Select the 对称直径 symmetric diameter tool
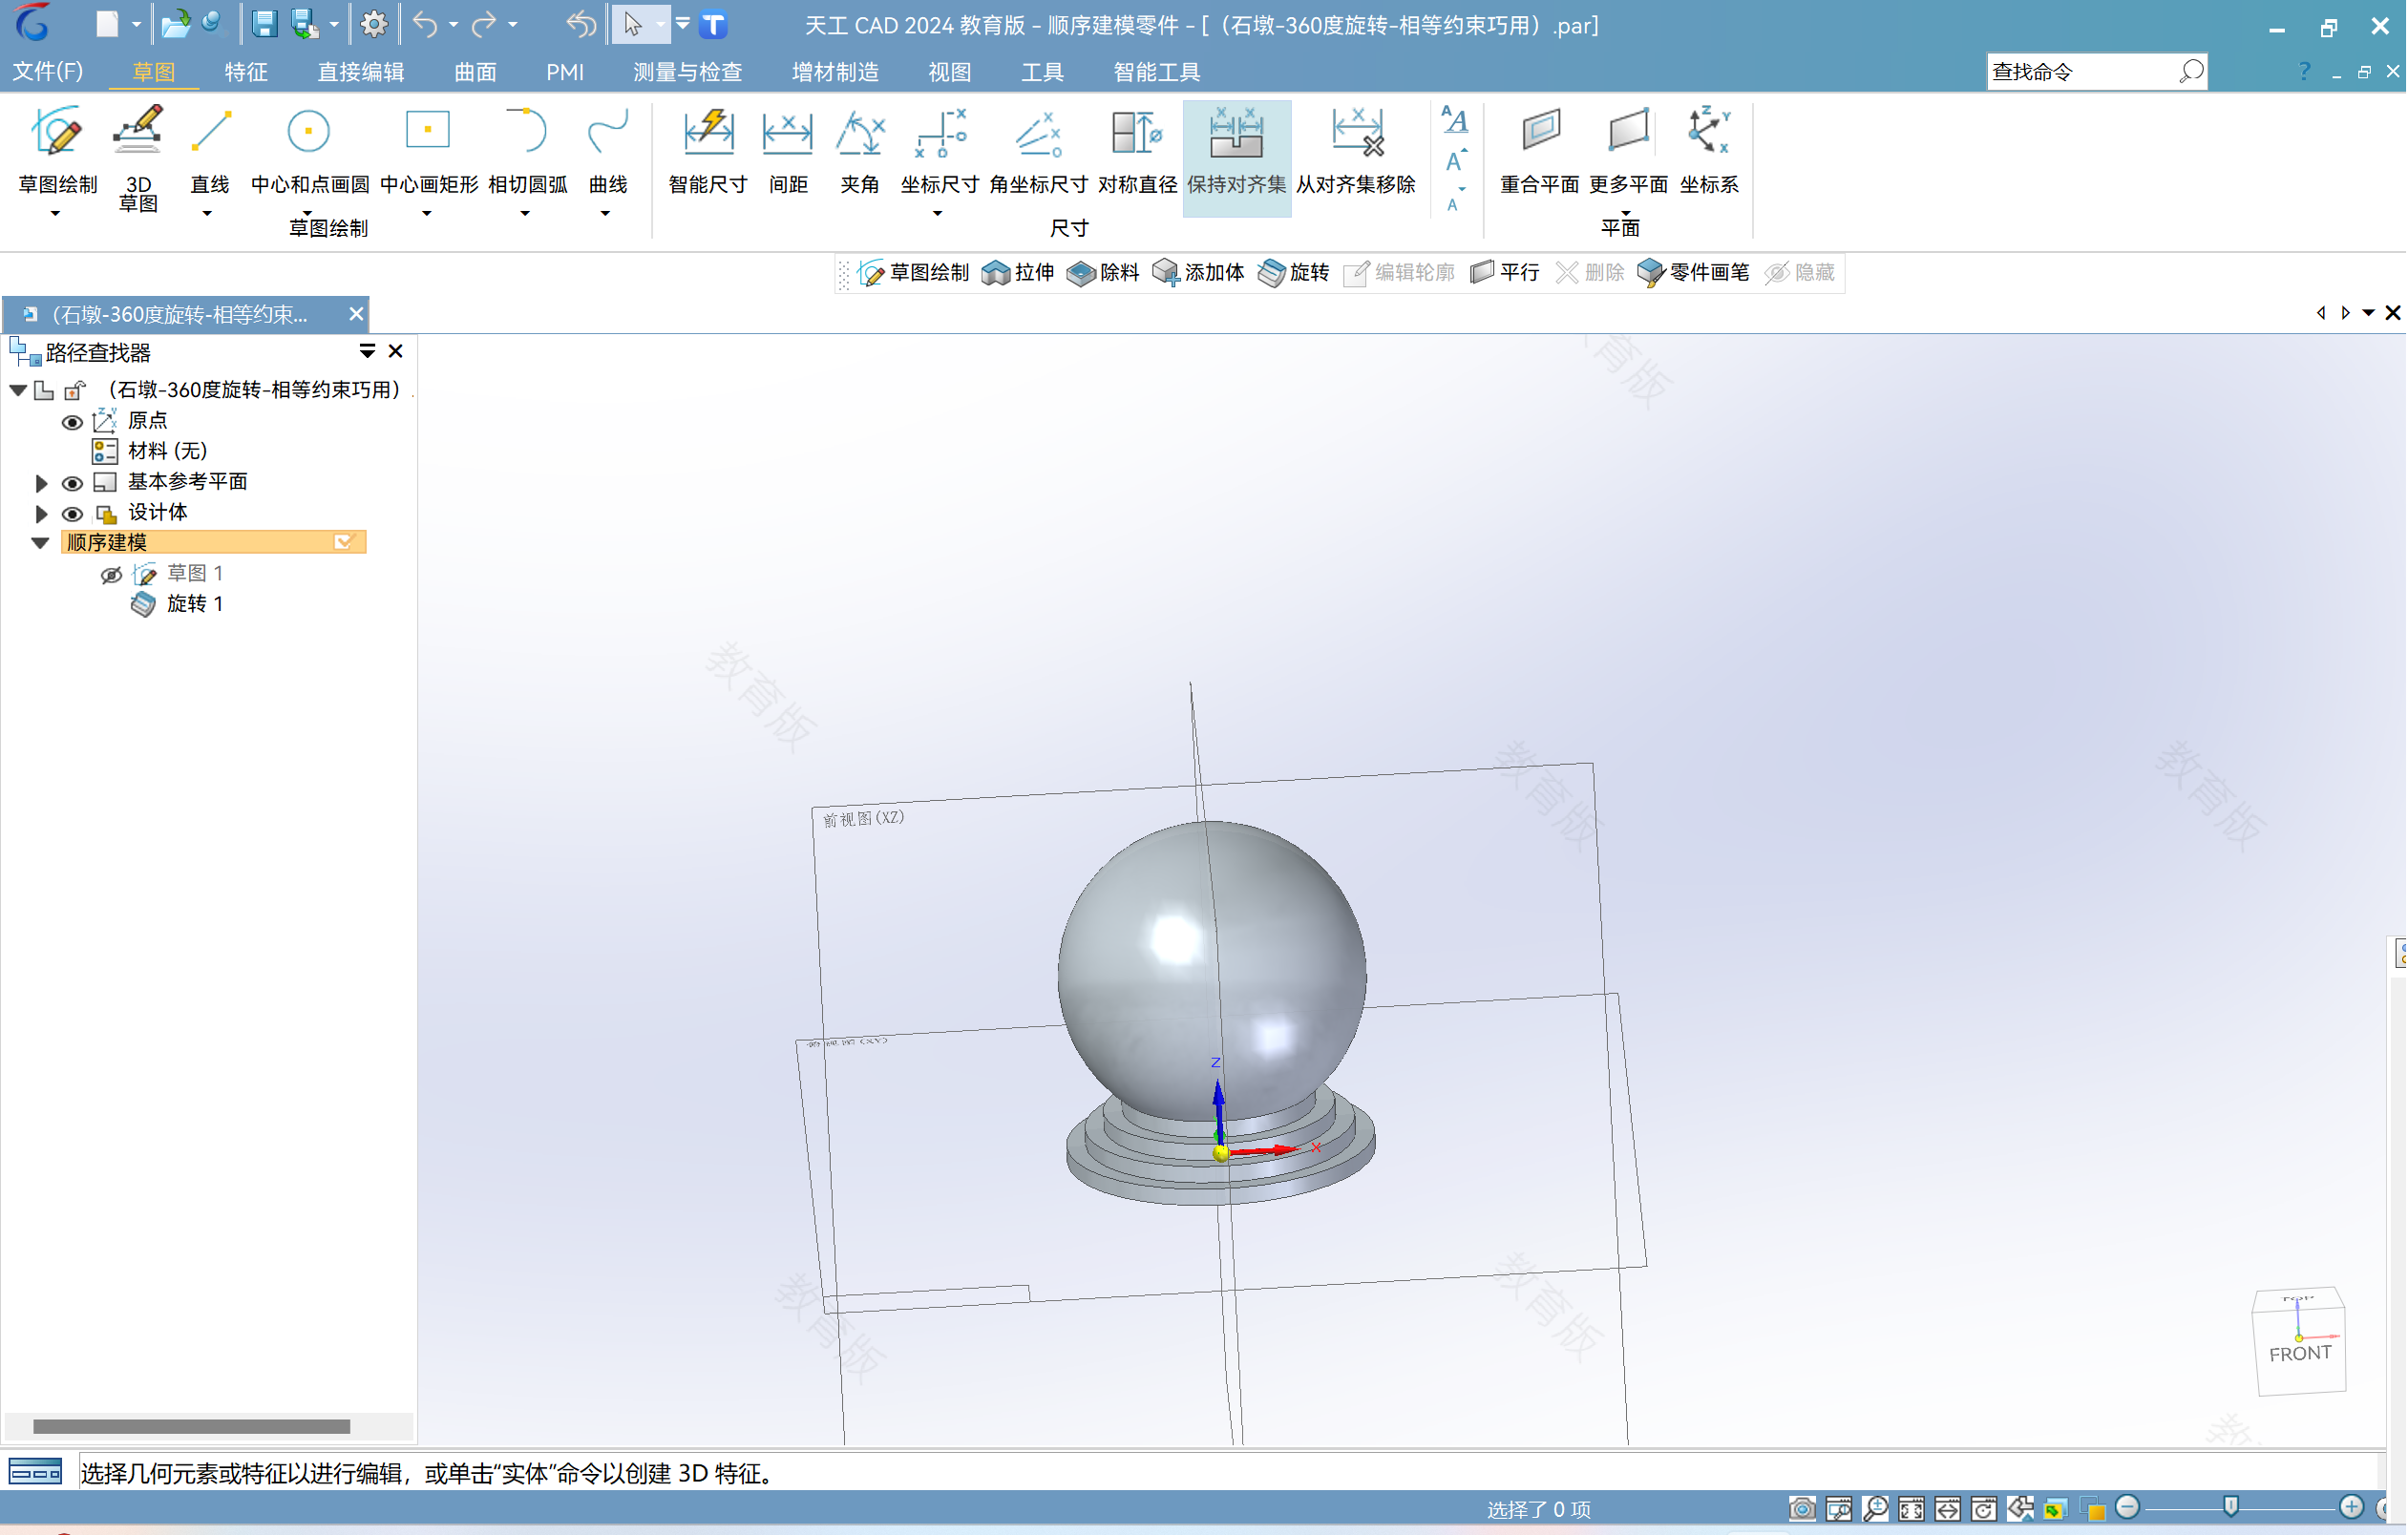The height and width of the screenshot is (1535, 2408). tap(1137, 150)
